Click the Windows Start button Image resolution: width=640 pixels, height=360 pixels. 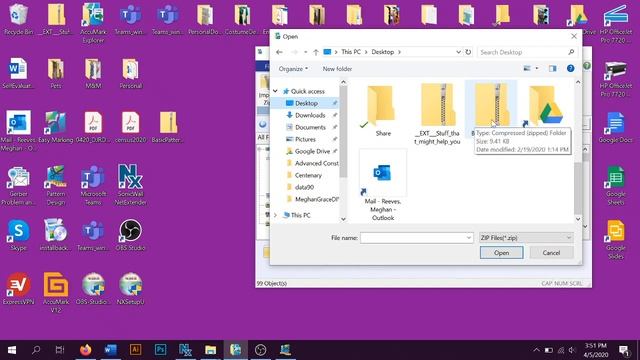[x=12, y=350]
